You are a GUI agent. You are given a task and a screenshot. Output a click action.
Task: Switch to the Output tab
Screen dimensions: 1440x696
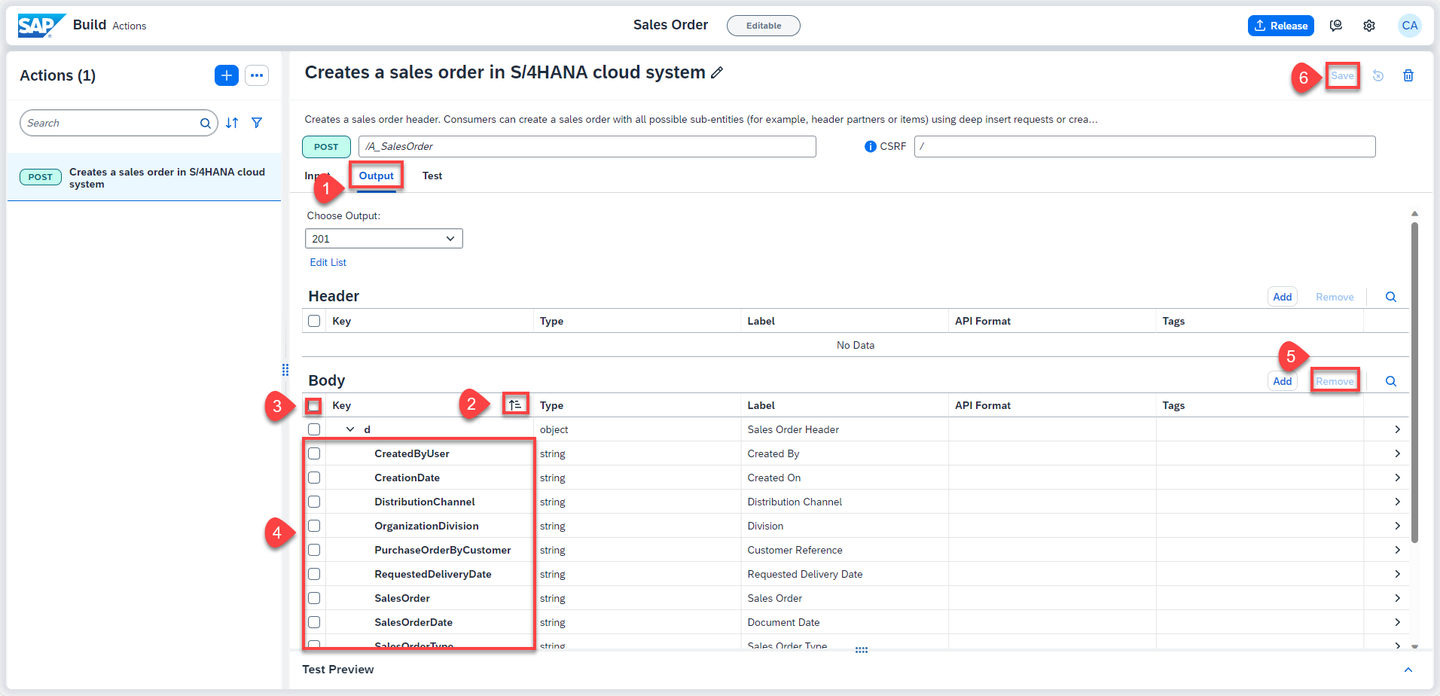[x=376, y=176]
